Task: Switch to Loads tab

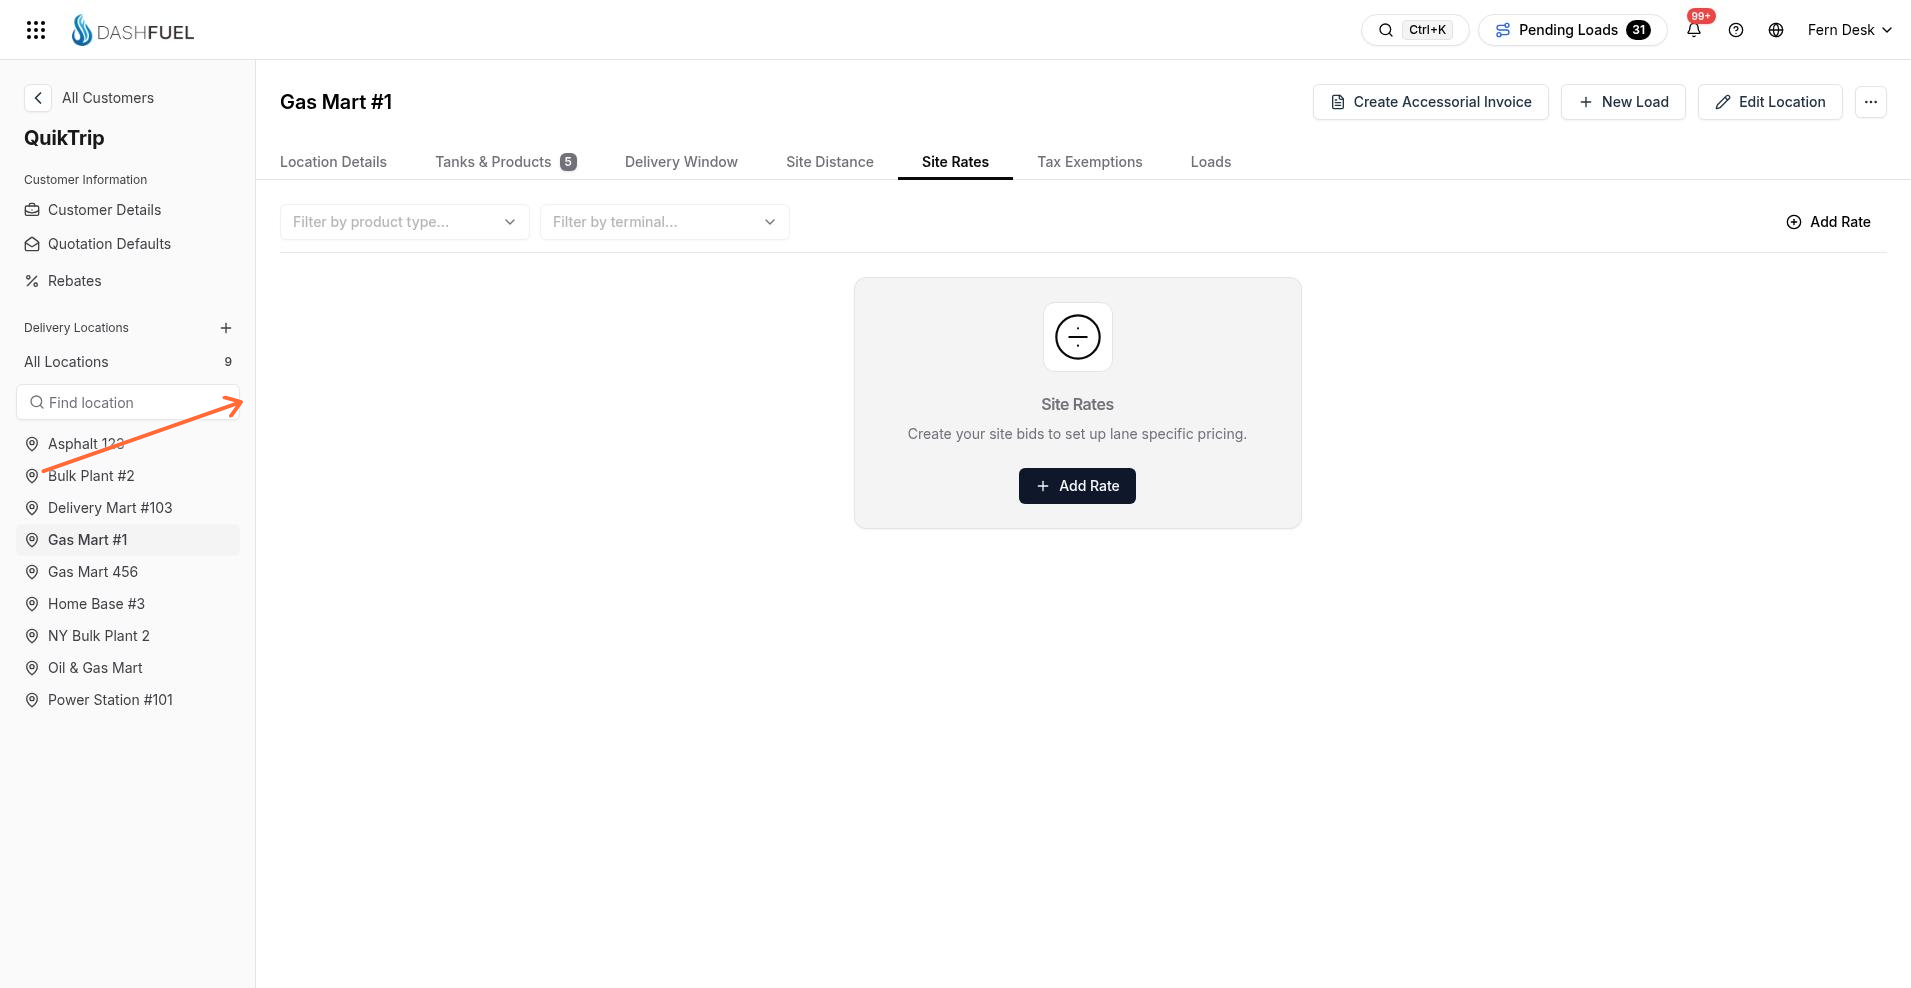Action: (x=1211, y=162)
